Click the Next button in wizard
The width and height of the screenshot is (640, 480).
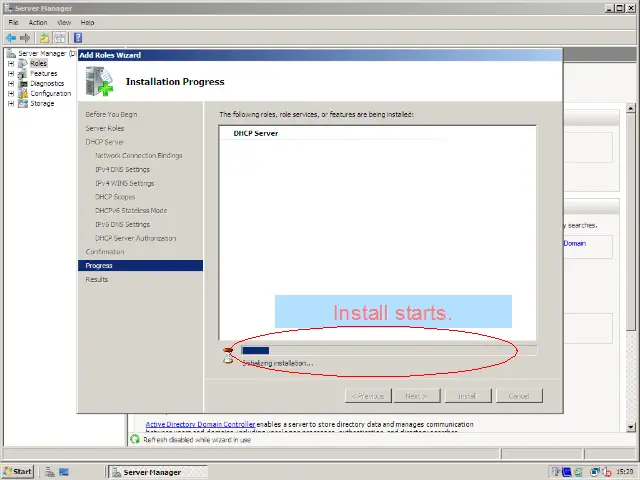click(417, 396)
